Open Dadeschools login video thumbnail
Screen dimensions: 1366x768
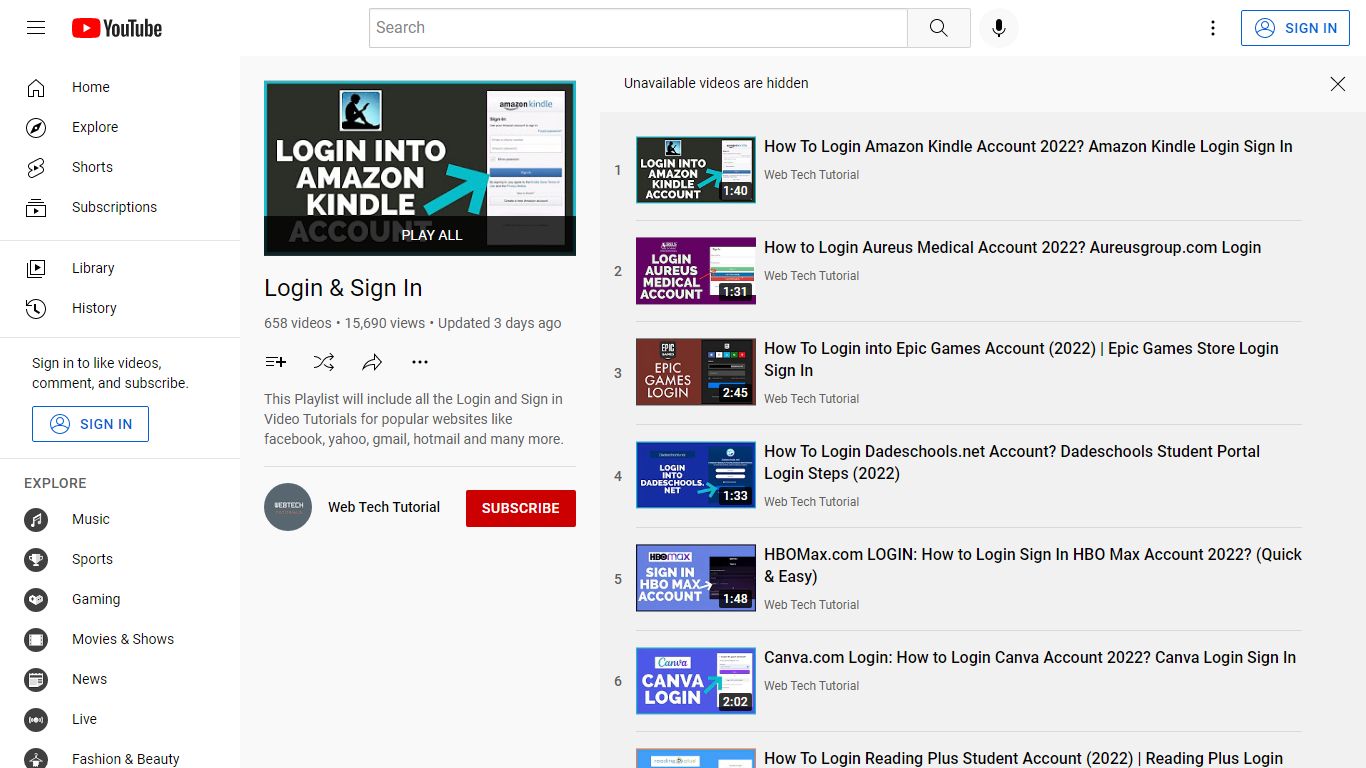coord(696,475)
